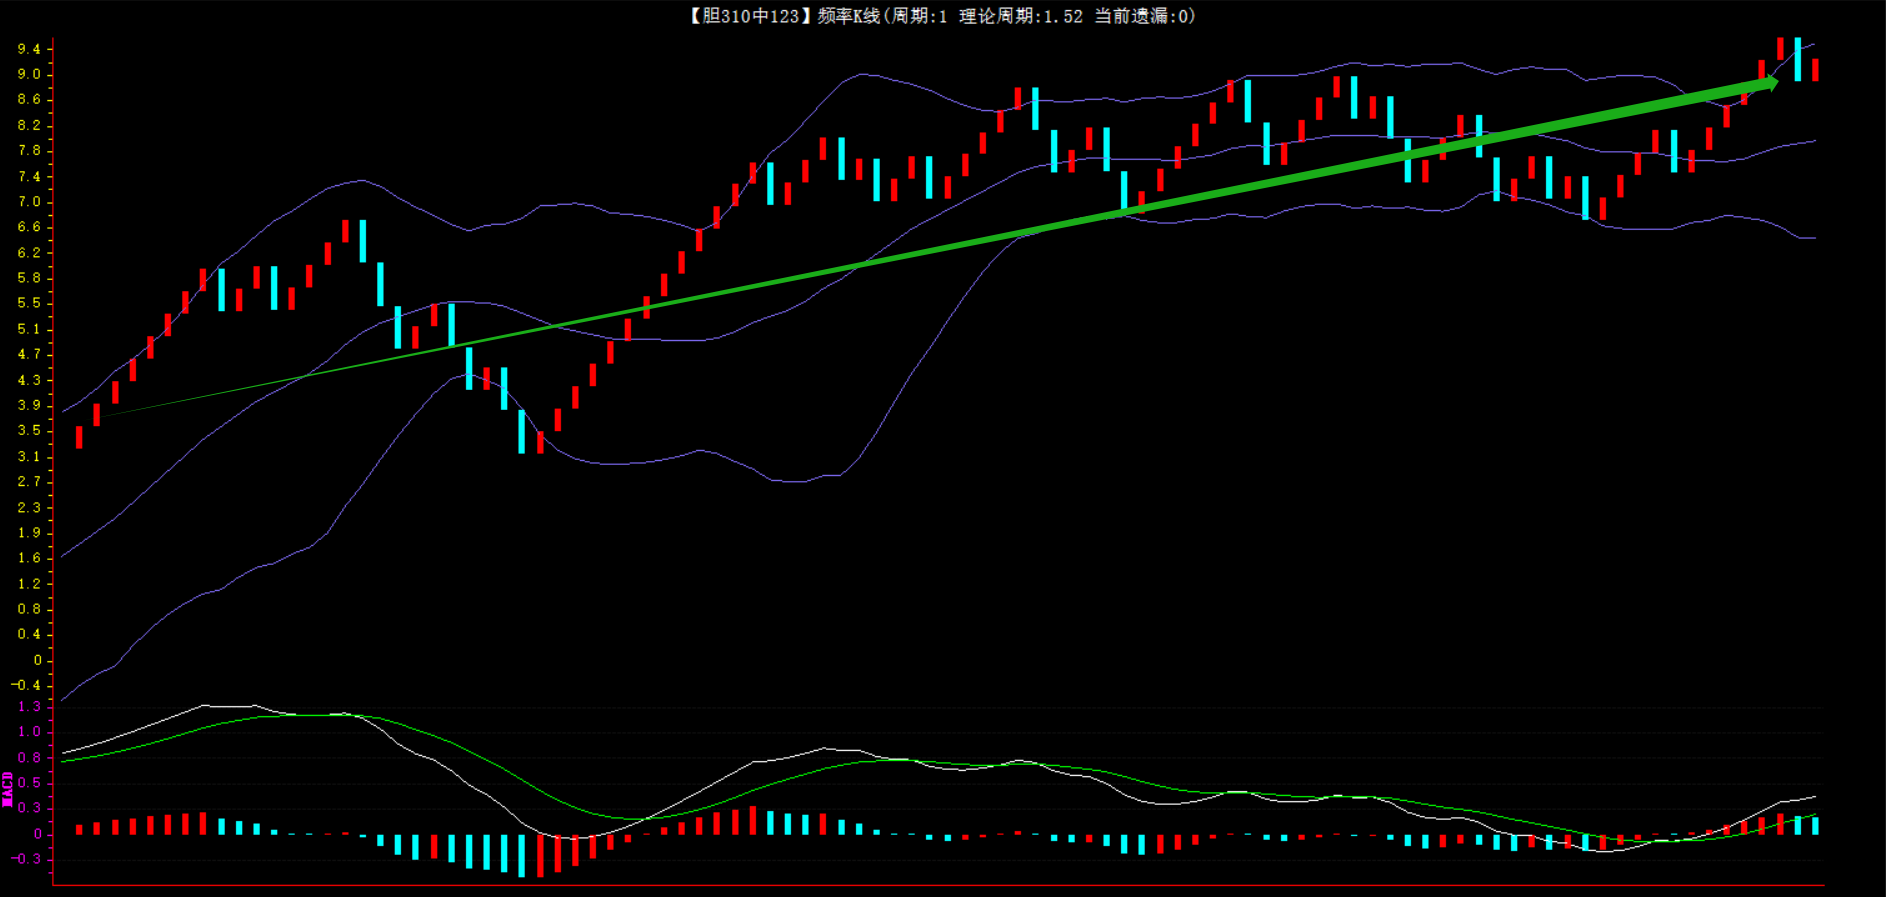Click the 7.0 label on the price axis

[29, 202]
